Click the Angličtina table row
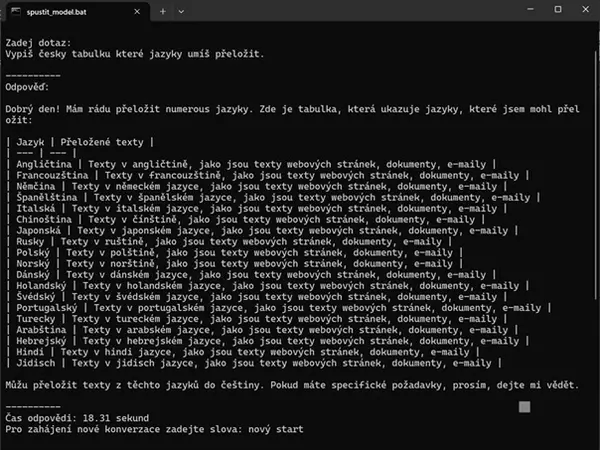This screenshot has width=600, height=450. coord(251,165)
